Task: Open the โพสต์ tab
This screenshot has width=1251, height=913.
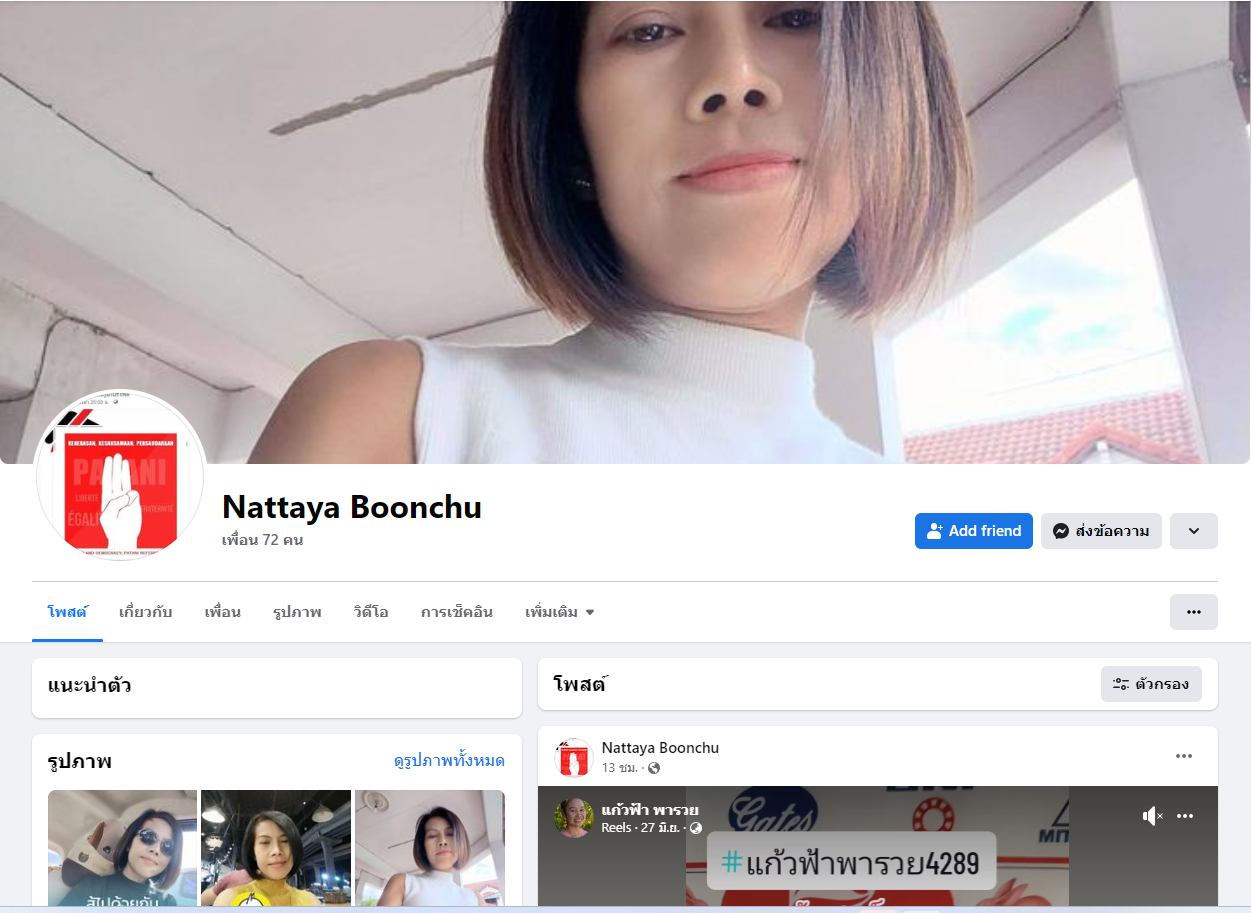Action: click(67, 612)
